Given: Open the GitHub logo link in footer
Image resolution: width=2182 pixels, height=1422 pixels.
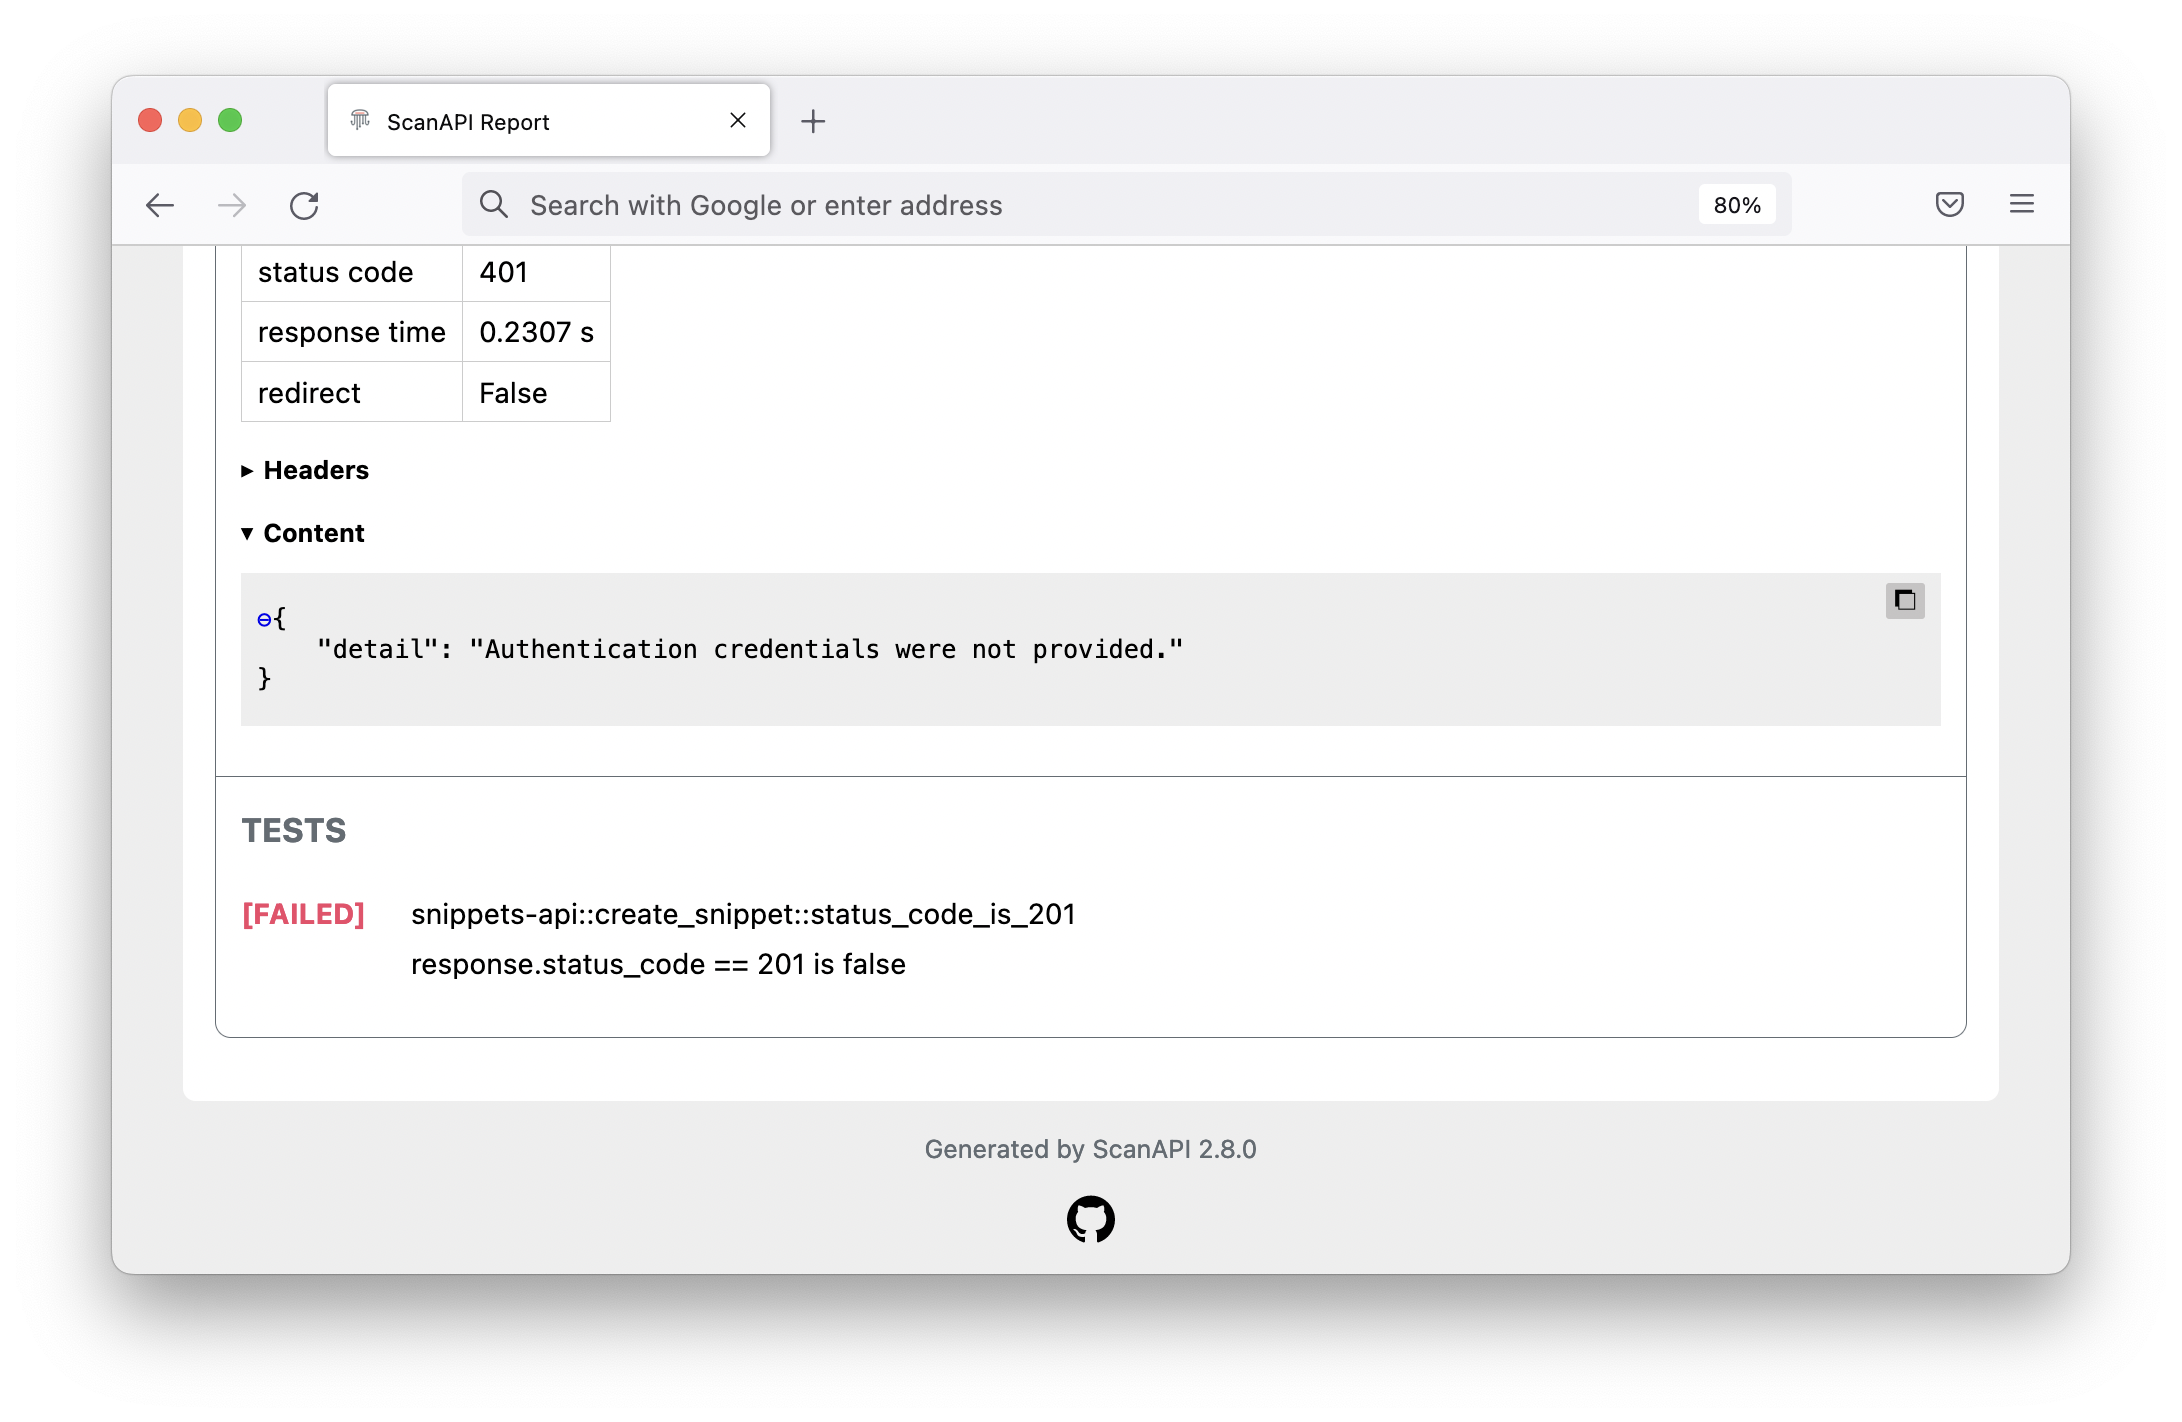Looking at the screenshot, I should coord(1090,1219).
